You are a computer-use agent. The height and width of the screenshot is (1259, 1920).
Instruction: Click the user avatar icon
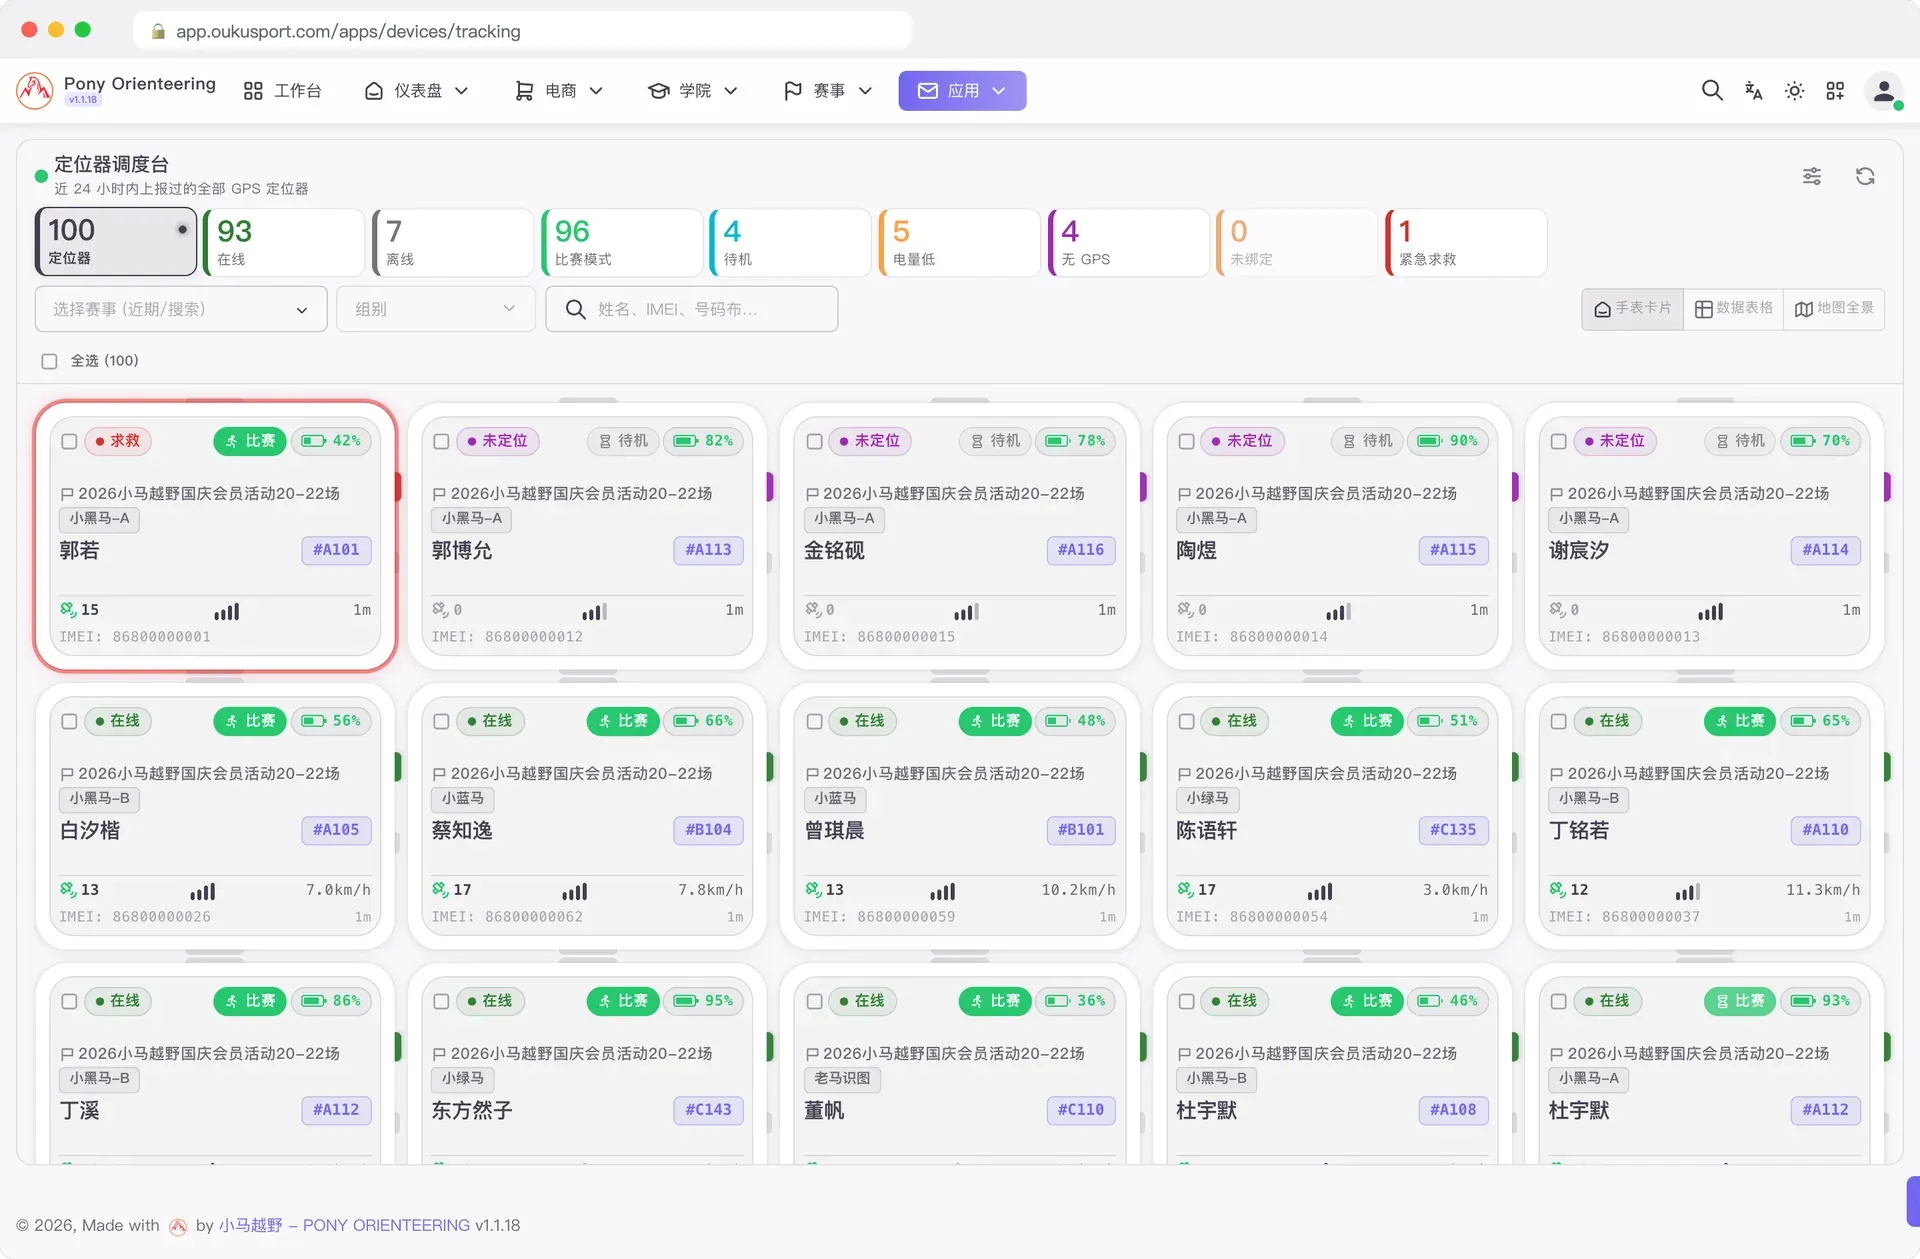point(1884,91)
